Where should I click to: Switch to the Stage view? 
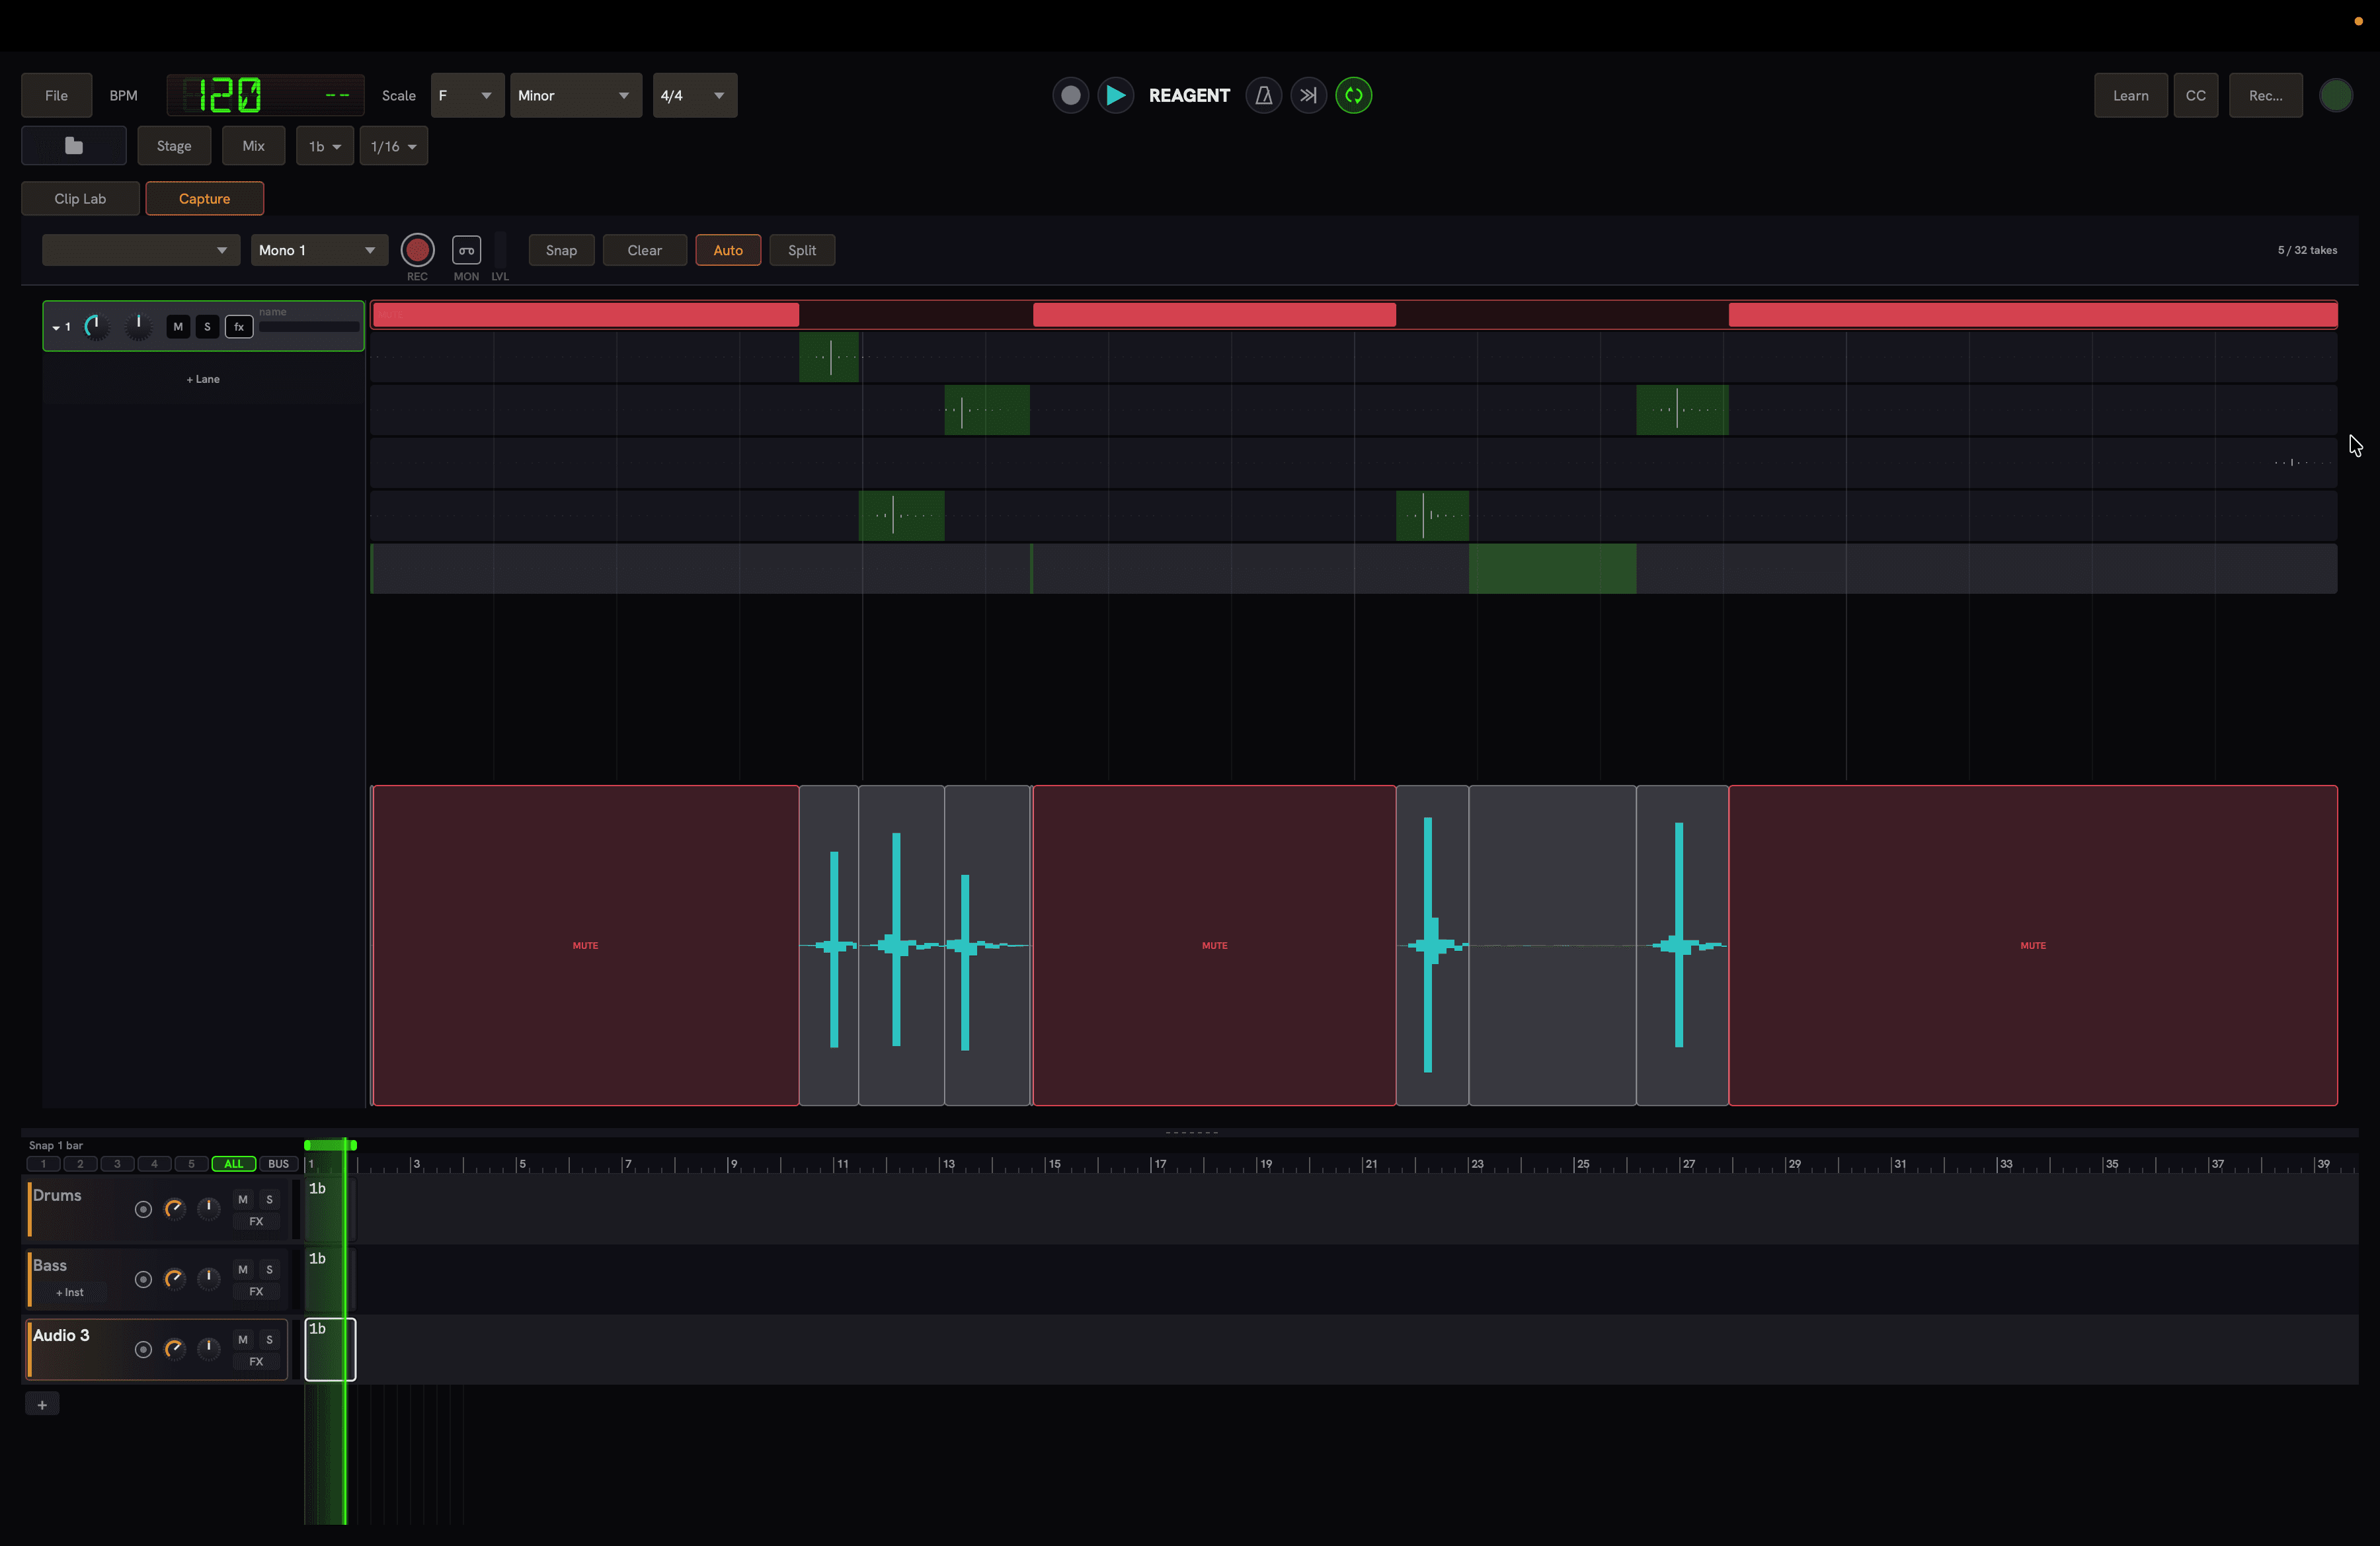[x=174, y=146]
